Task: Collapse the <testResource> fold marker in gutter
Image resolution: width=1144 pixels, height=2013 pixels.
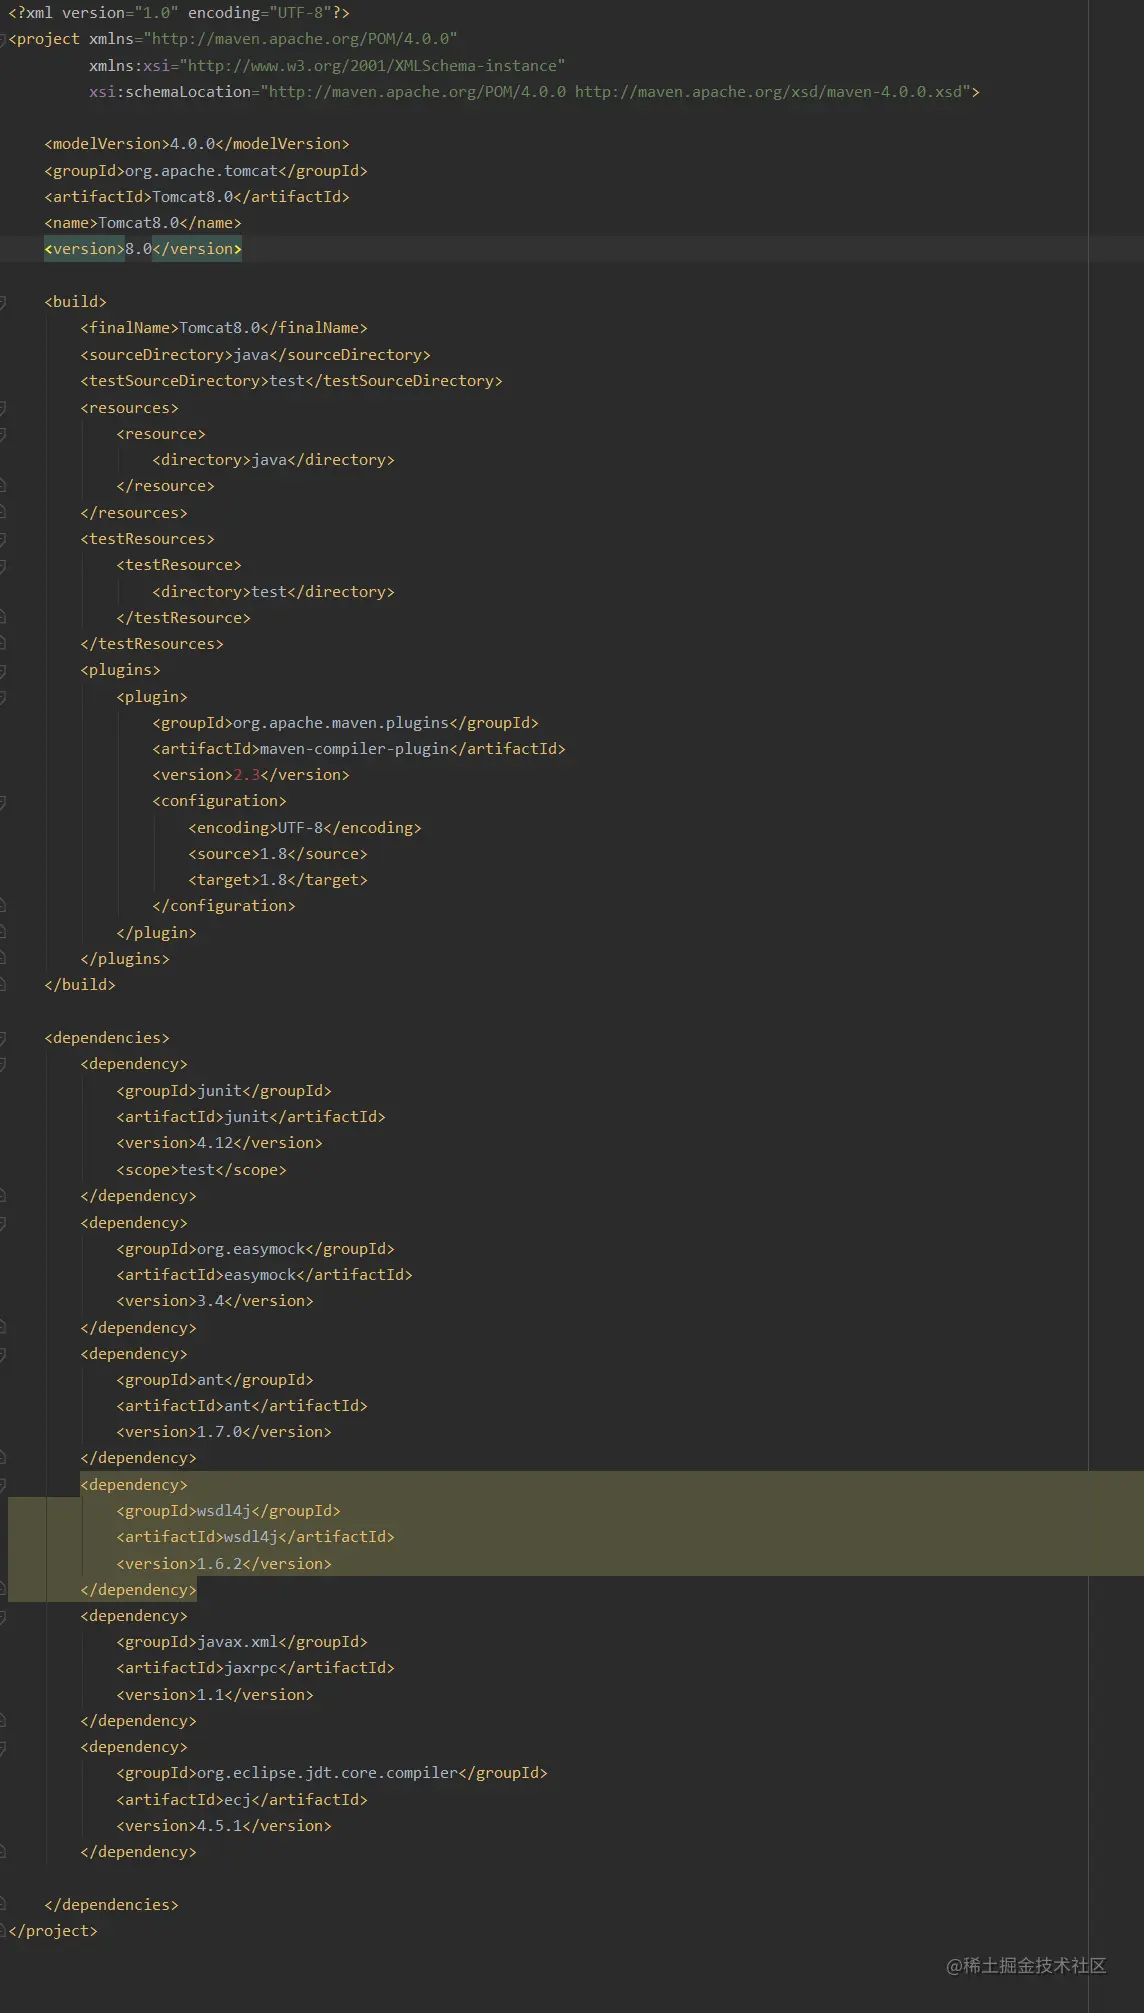Action: 3,565
